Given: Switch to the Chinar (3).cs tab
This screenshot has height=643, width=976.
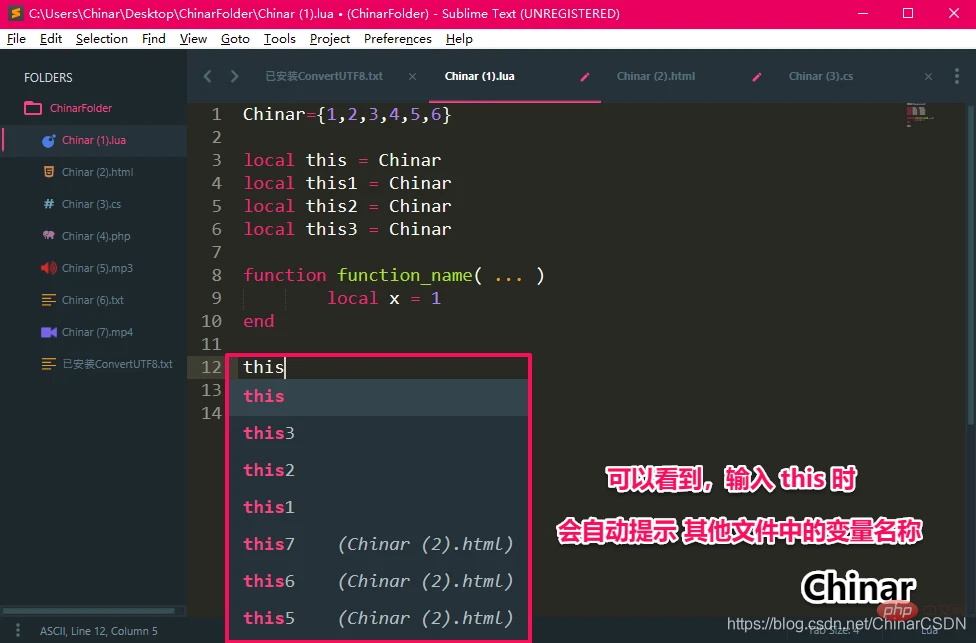Looking at the screenshot, I should (820, 76).
